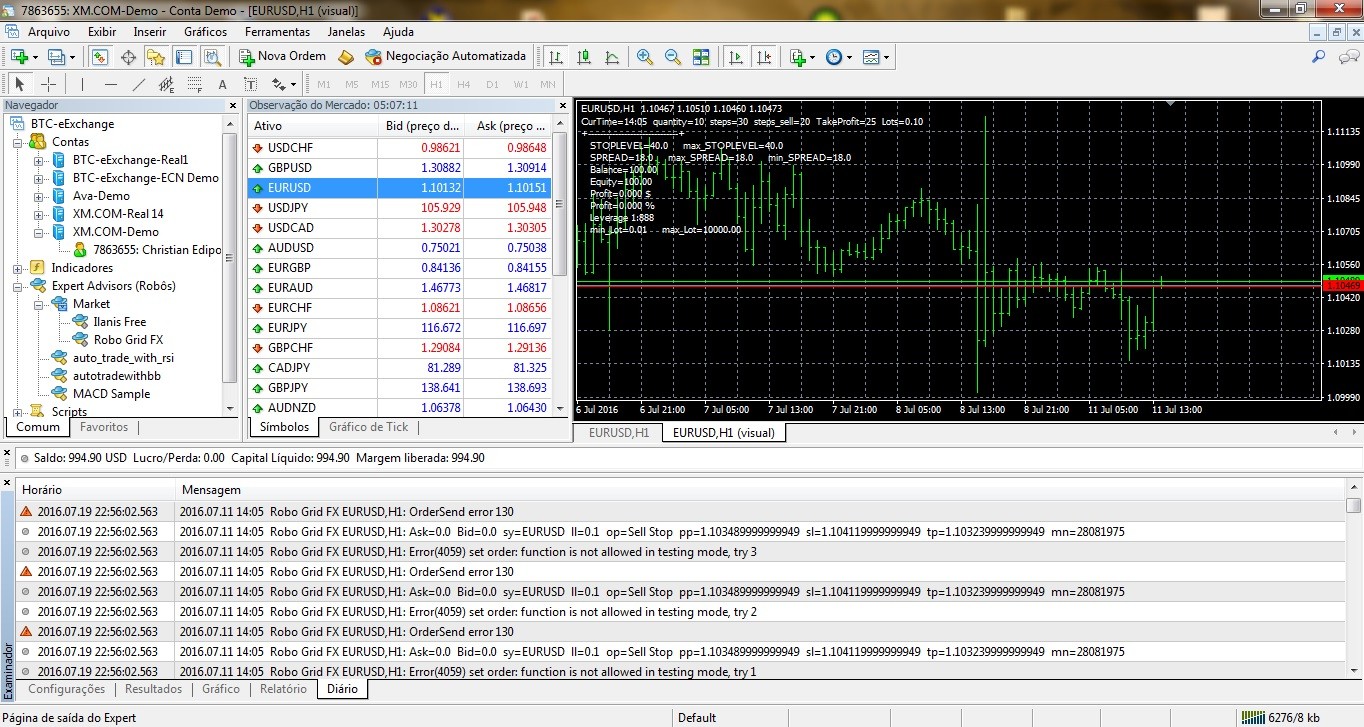Viewport: 1364px width, 727px height.
Task: Click the Nova Ordem button
Action: [x=282, y=57]
